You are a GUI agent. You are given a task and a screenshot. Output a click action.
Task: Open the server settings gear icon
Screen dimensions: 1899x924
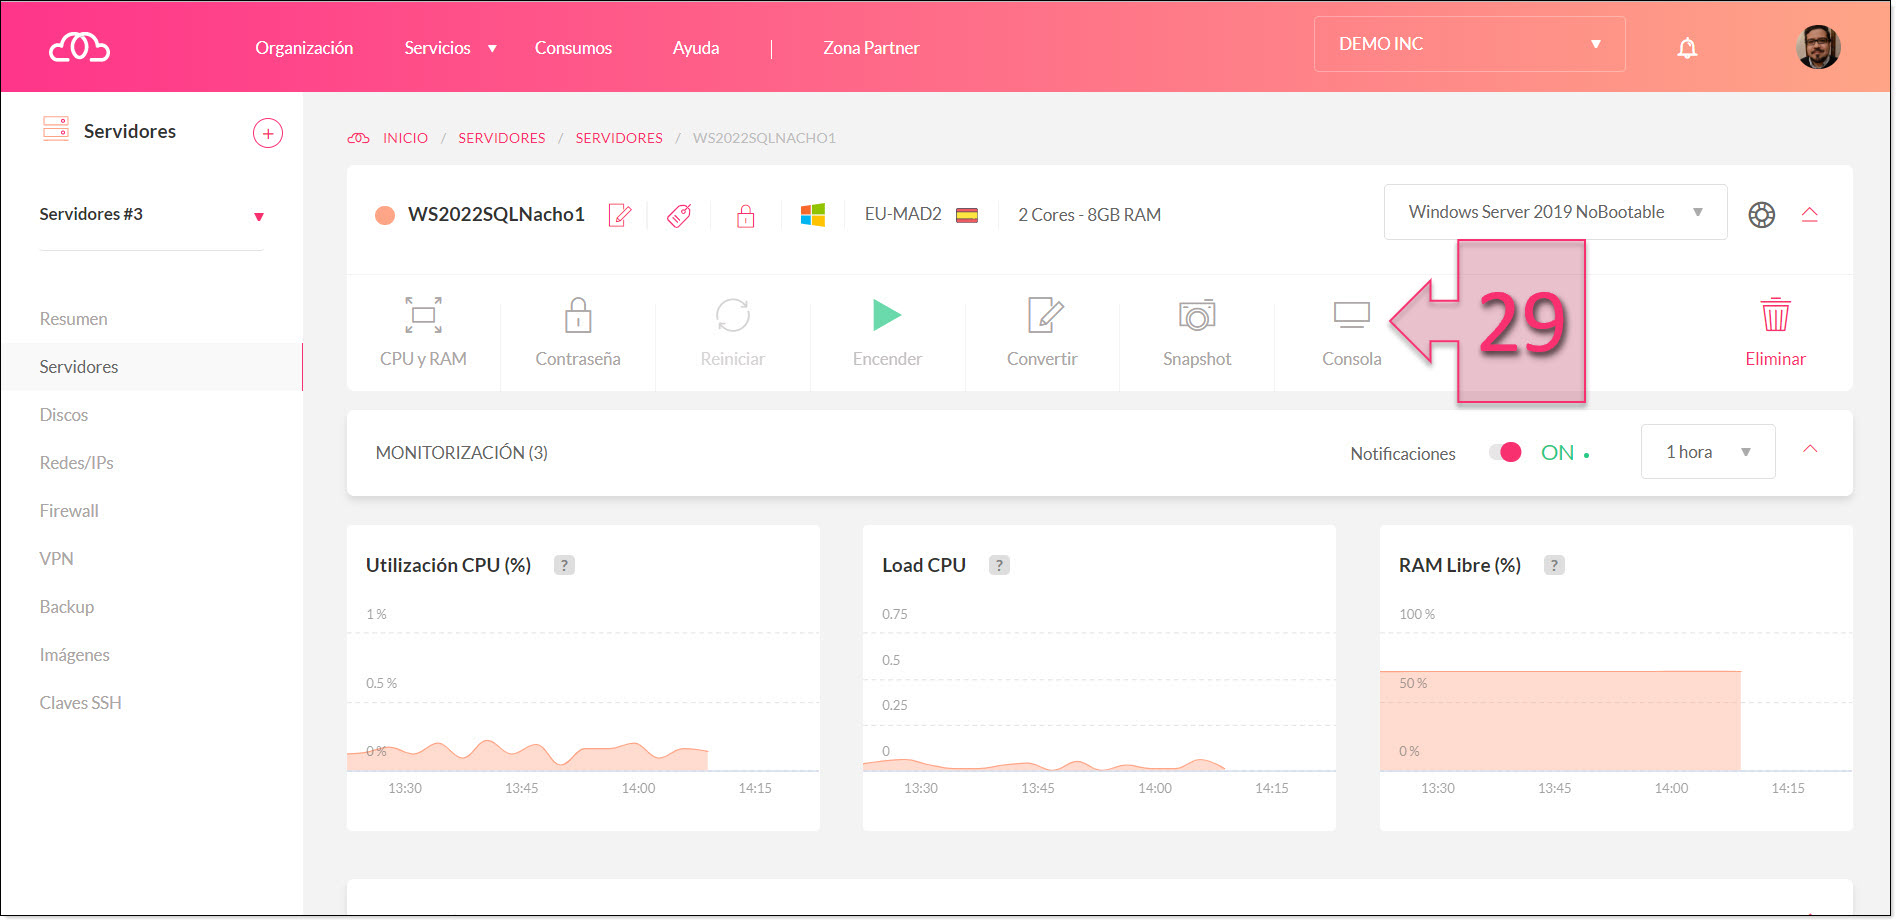[x=1761, y=214]
